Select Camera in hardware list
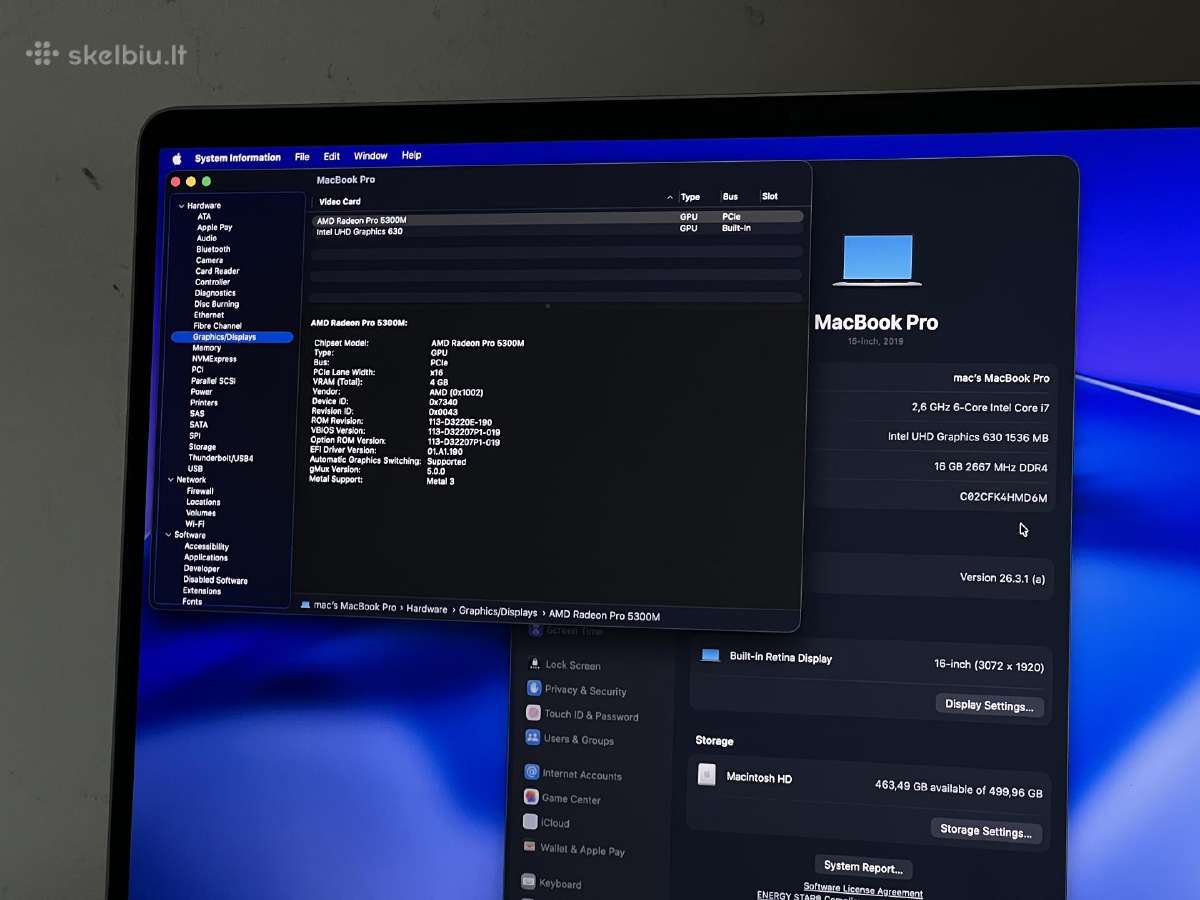This screenshot has height=900, width=1200. click(x=209, y=260)
